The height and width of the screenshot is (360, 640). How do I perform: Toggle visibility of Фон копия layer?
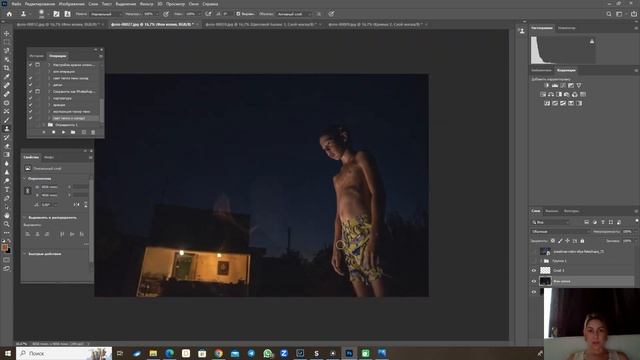coord(533,281)
